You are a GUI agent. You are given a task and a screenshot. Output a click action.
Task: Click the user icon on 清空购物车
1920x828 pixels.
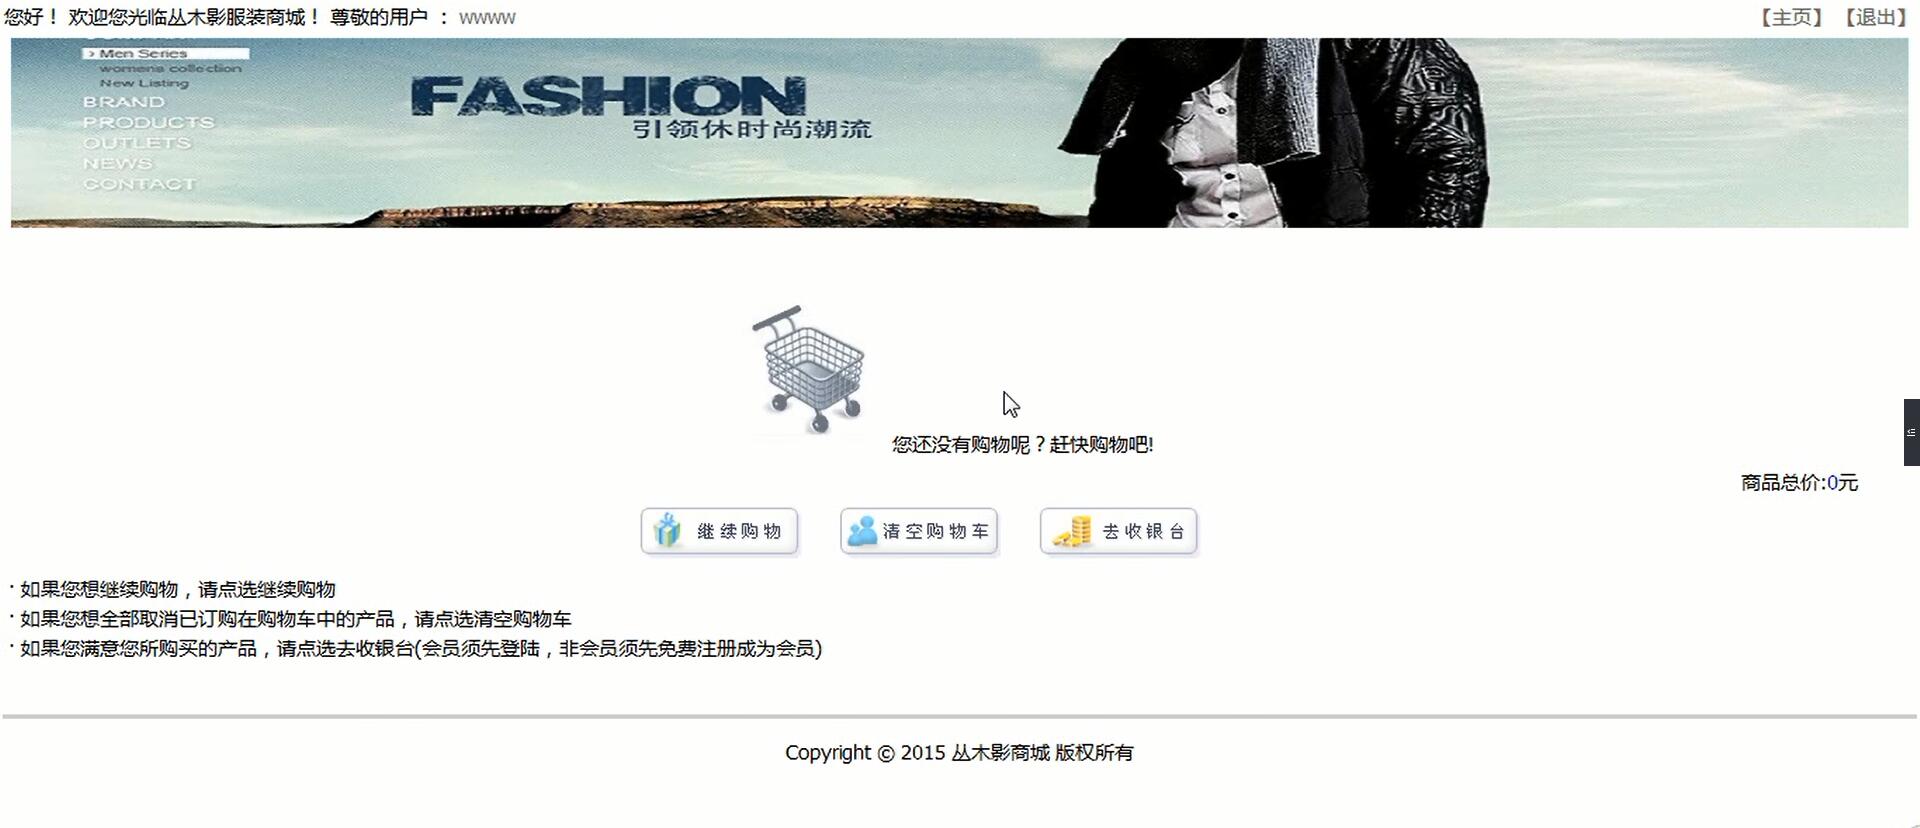tap(862, 531)
